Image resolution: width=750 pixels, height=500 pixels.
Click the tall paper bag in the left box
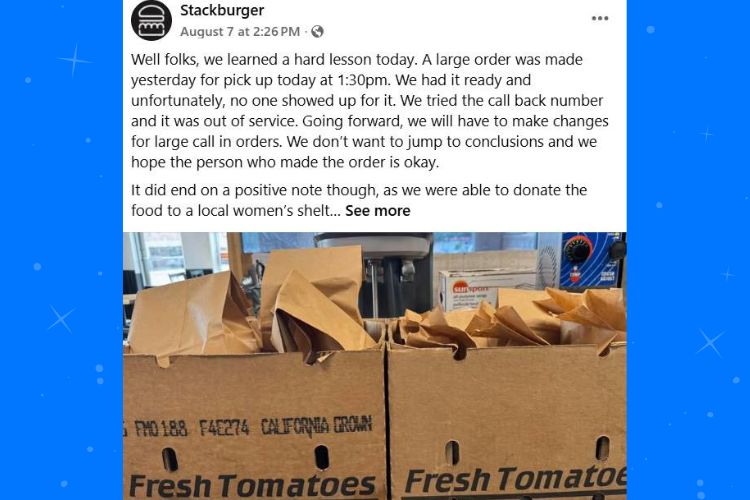[x=313, y=298]
